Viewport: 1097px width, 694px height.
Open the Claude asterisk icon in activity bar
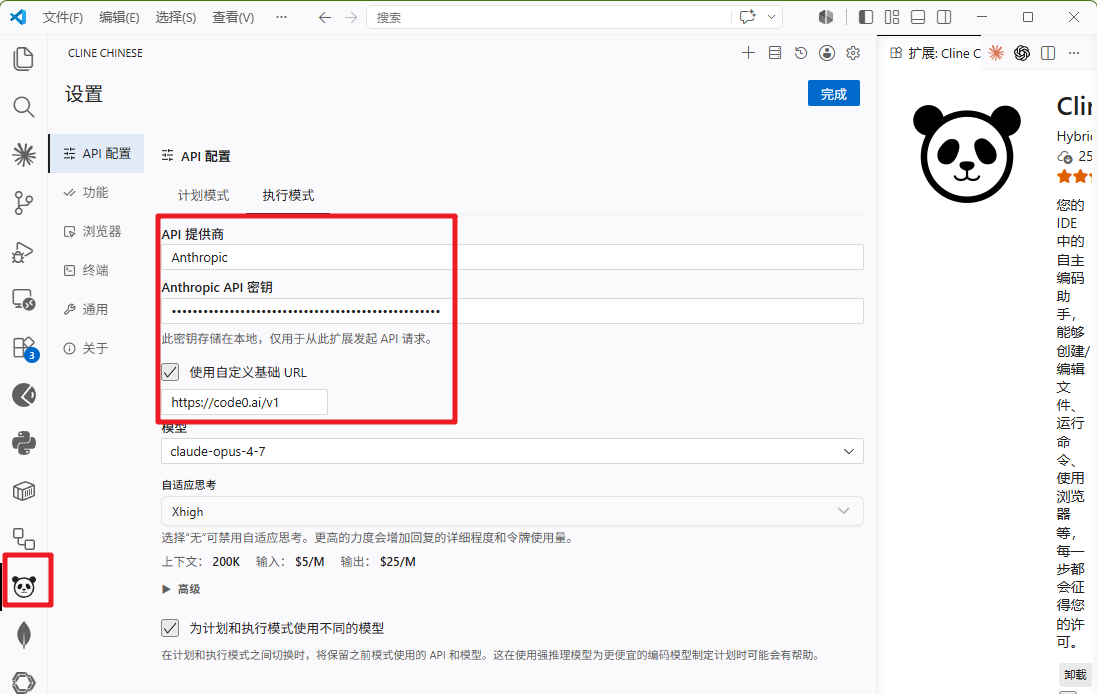pos(24,155)
